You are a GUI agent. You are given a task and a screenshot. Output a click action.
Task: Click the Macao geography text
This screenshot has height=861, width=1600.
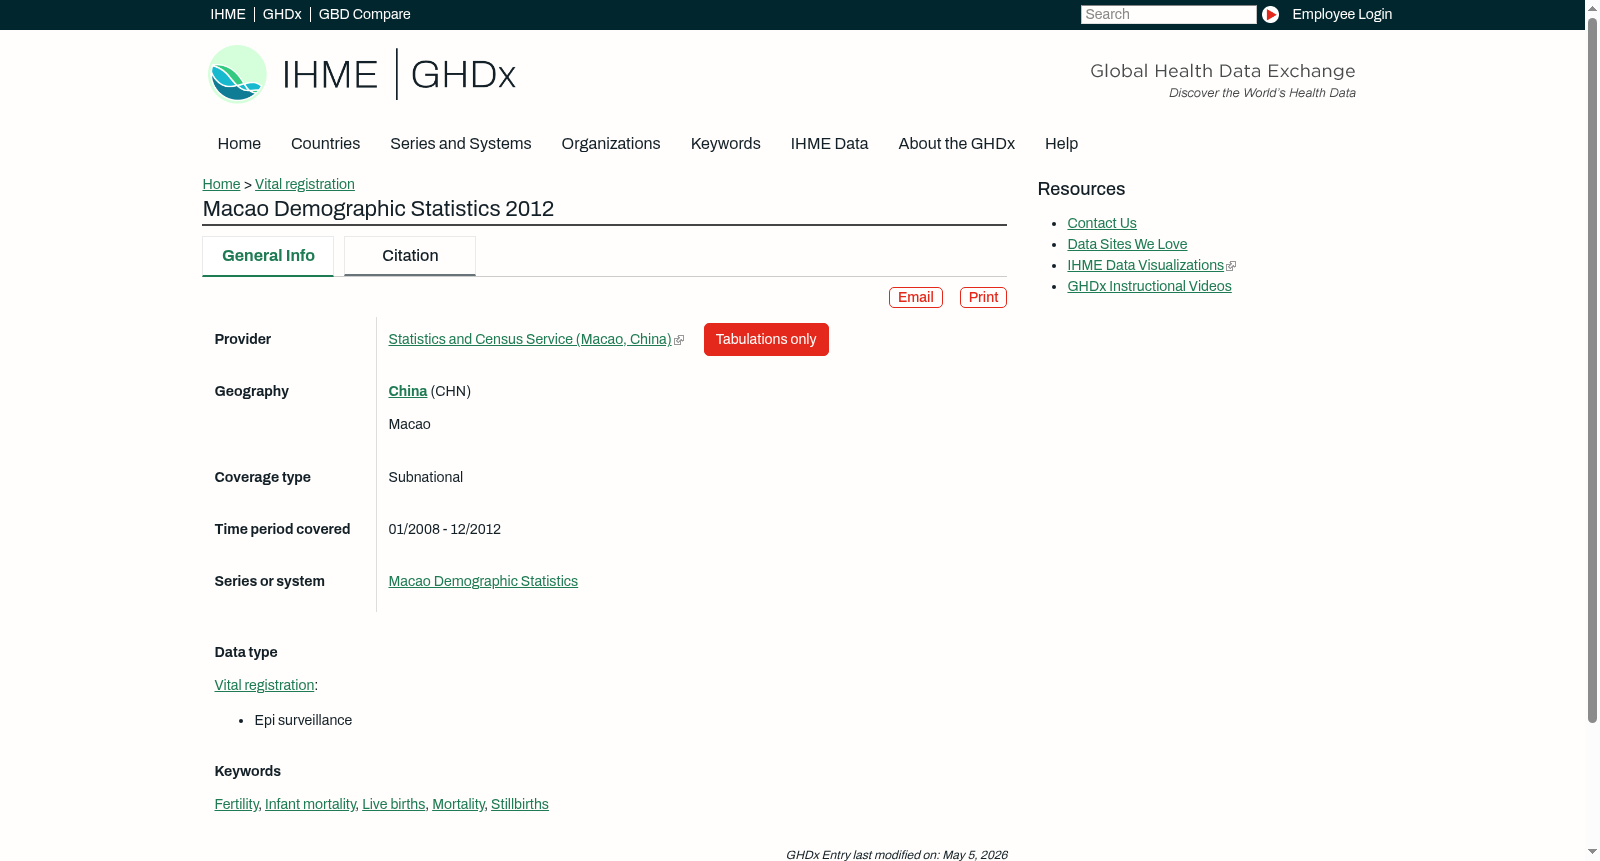coord(409,425)
